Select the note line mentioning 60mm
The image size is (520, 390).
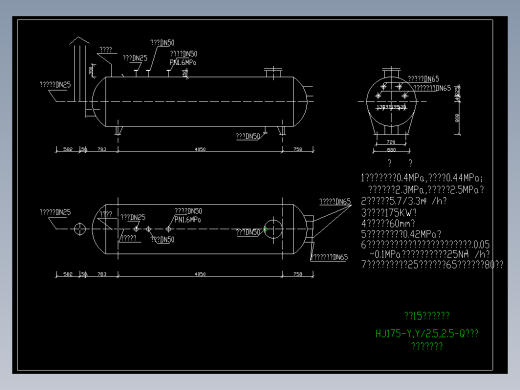[388, 223]
